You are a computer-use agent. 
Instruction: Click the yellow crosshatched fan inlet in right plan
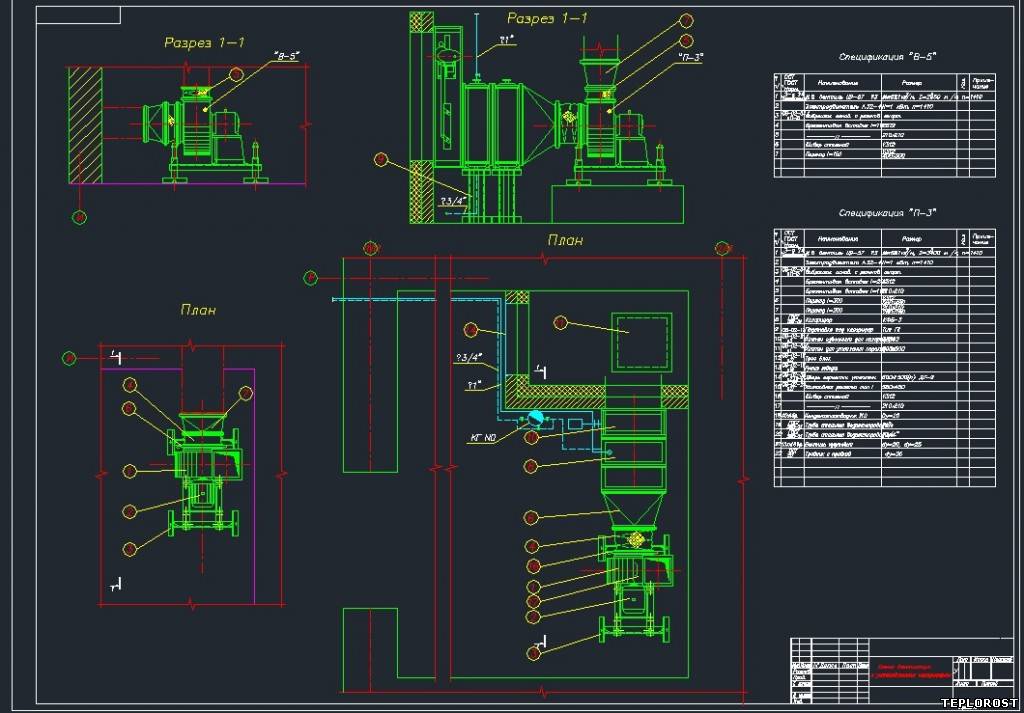(x=633, y=539)
